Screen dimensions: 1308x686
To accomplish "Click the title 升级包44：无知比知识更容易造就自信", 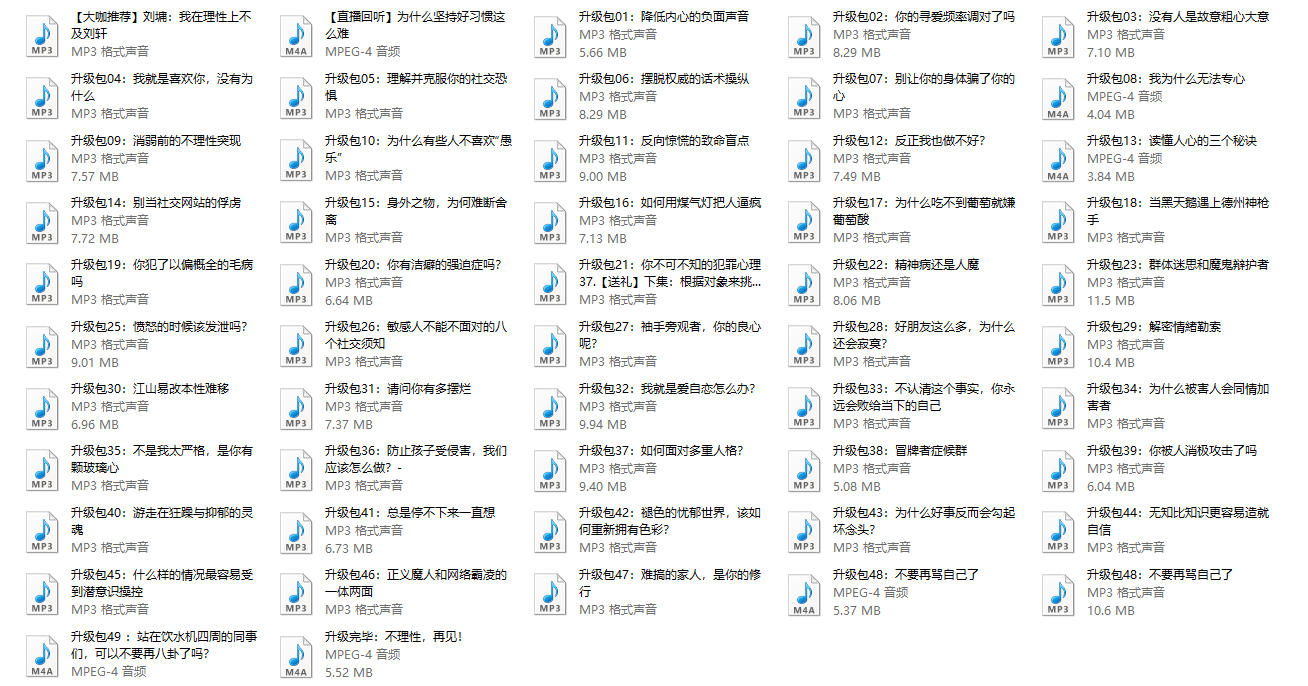I will pos(1177,521).
